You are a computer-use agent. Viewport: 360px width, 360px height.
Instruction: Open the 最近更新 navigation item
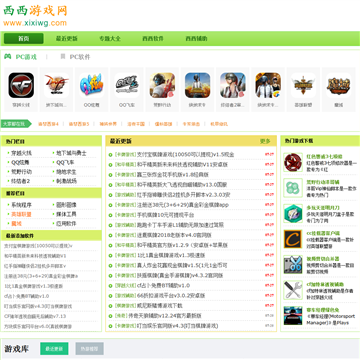[x=67, y=39]
